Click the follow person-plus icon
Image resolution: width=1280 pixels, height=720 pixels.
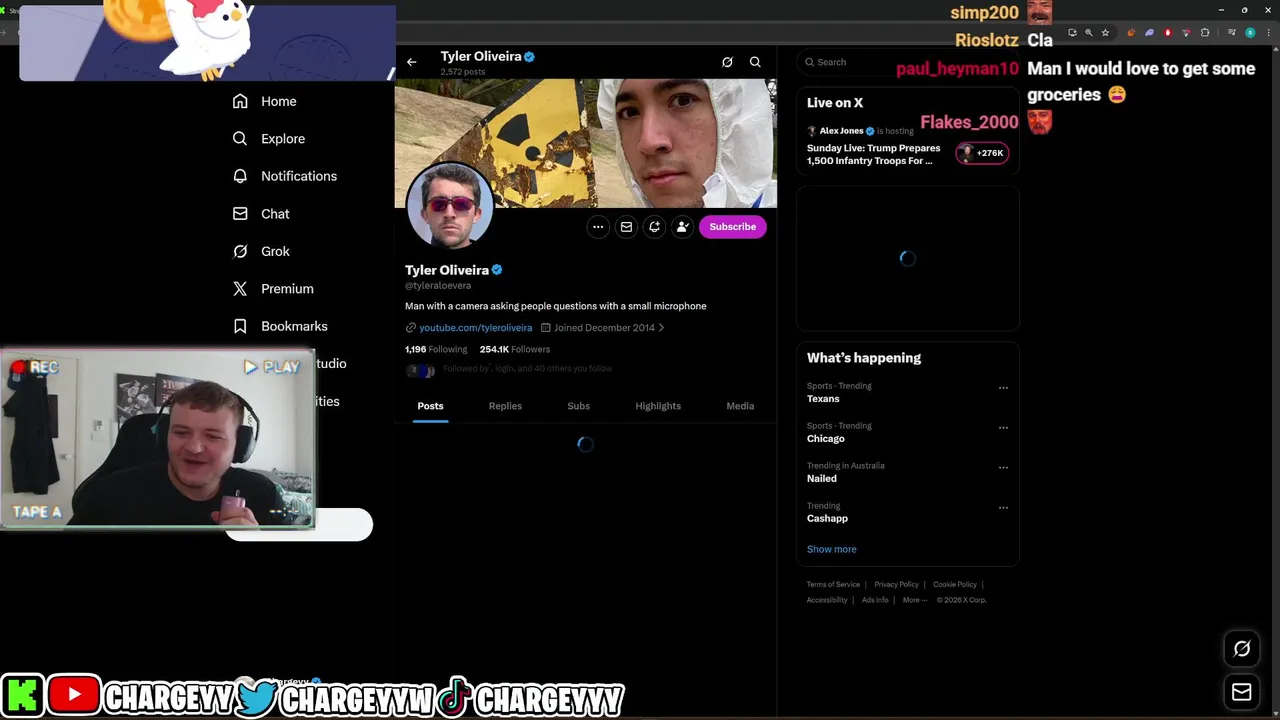pos(682,227)
